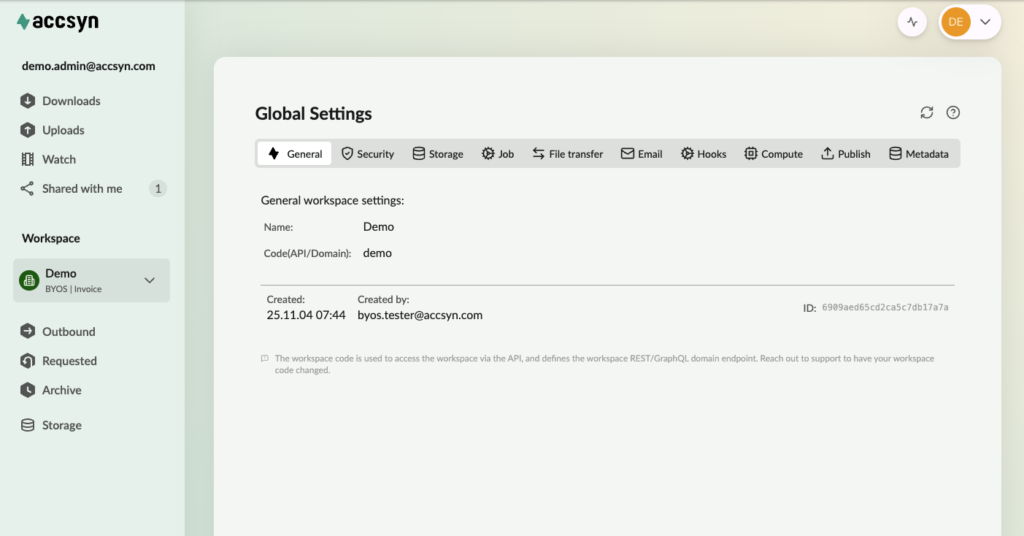Open the Compute settings tab

[x=773, y=154]
